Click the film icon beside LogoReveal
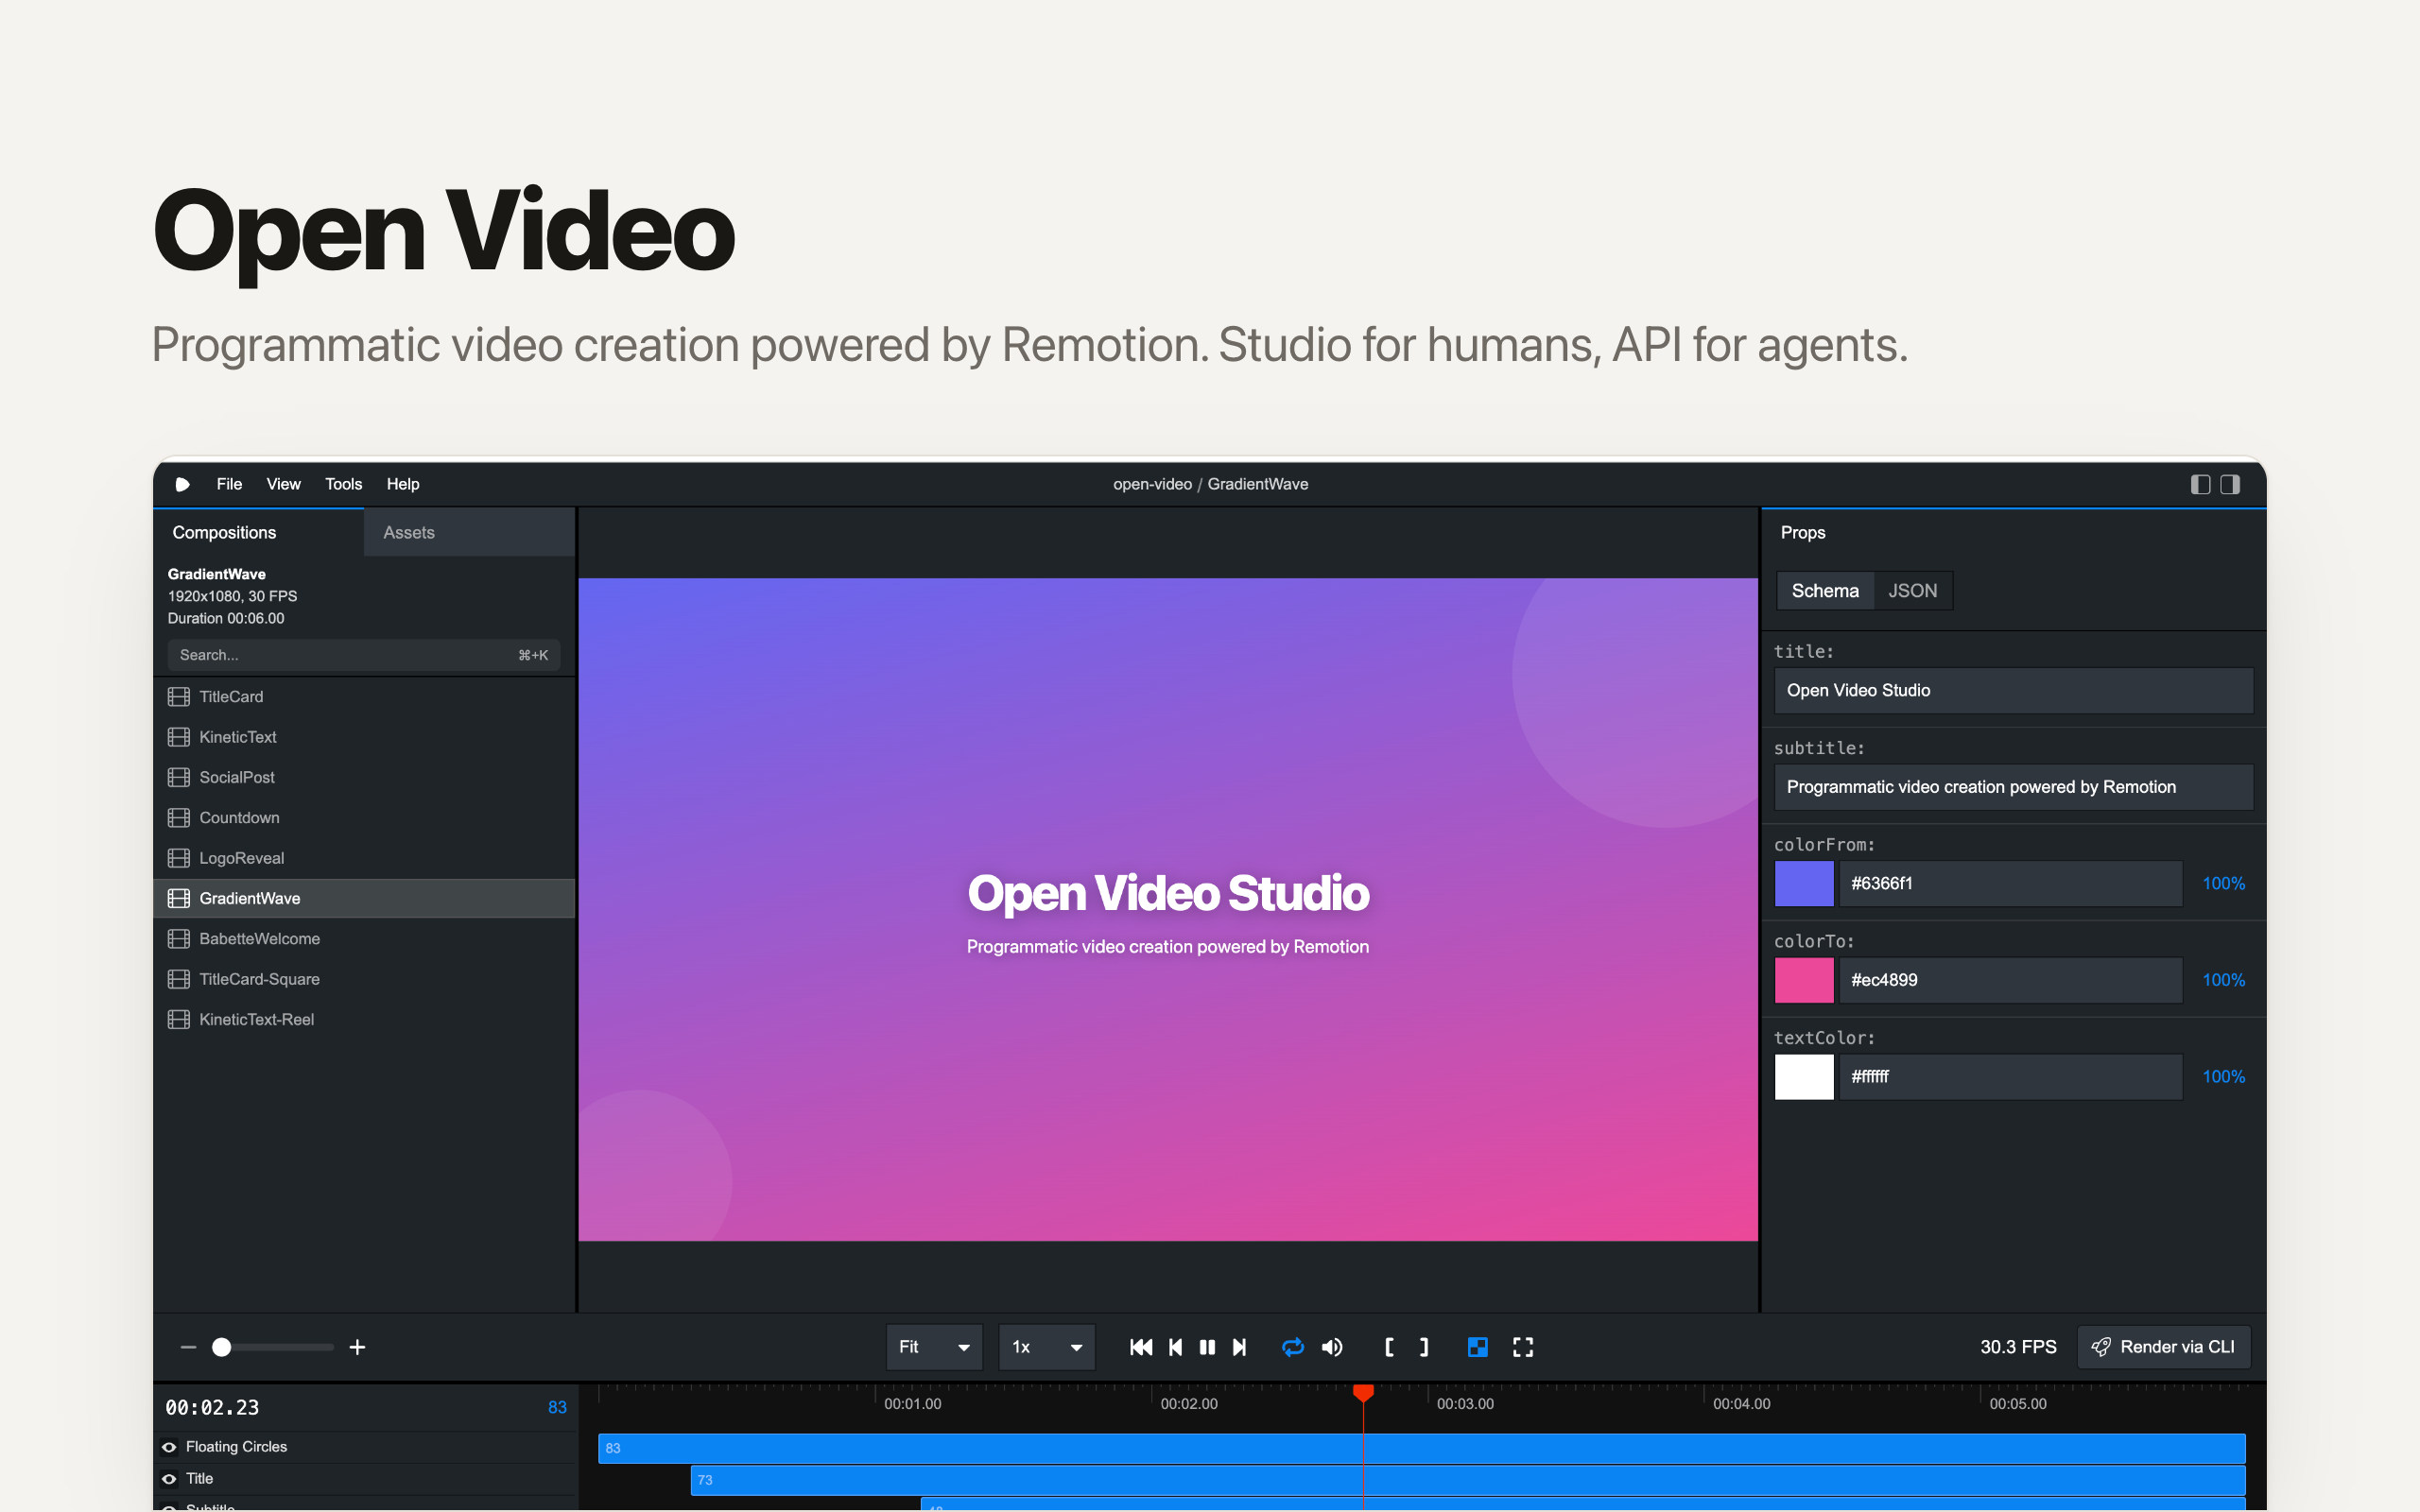This screenshot has width=2420, height=1512. tap(179, 858)
